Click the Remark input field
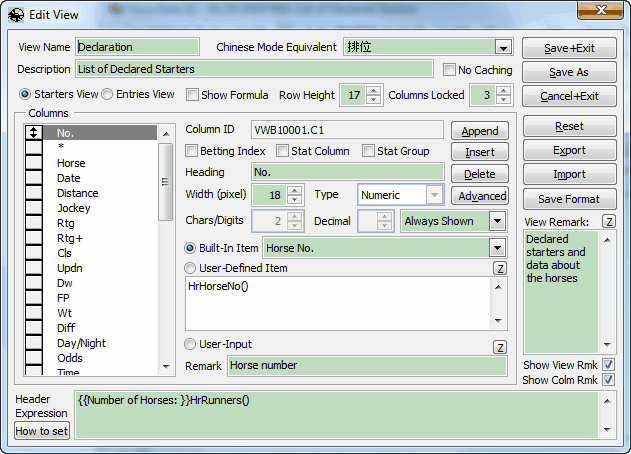 pyautogui.click(x=367, y=365)
